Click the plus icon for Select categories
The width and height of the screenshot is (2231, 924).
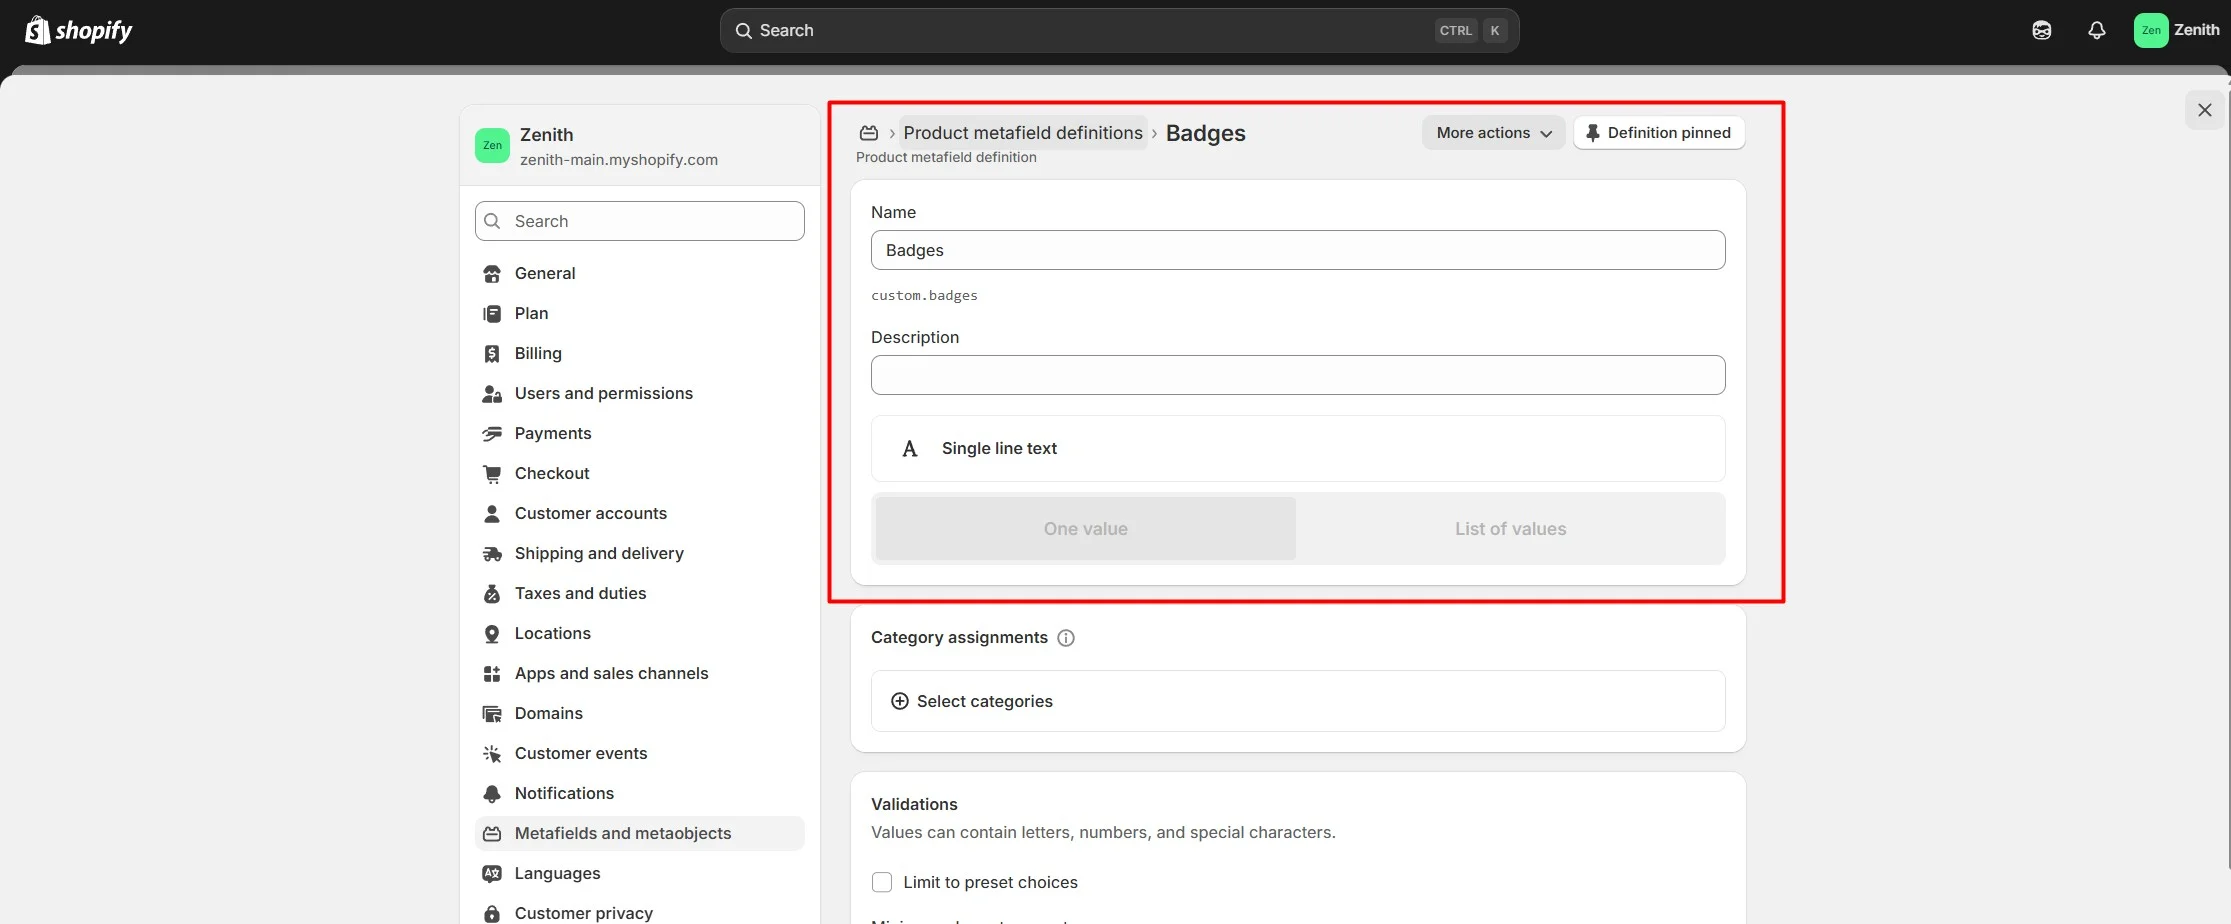click(x=900, y=701)
